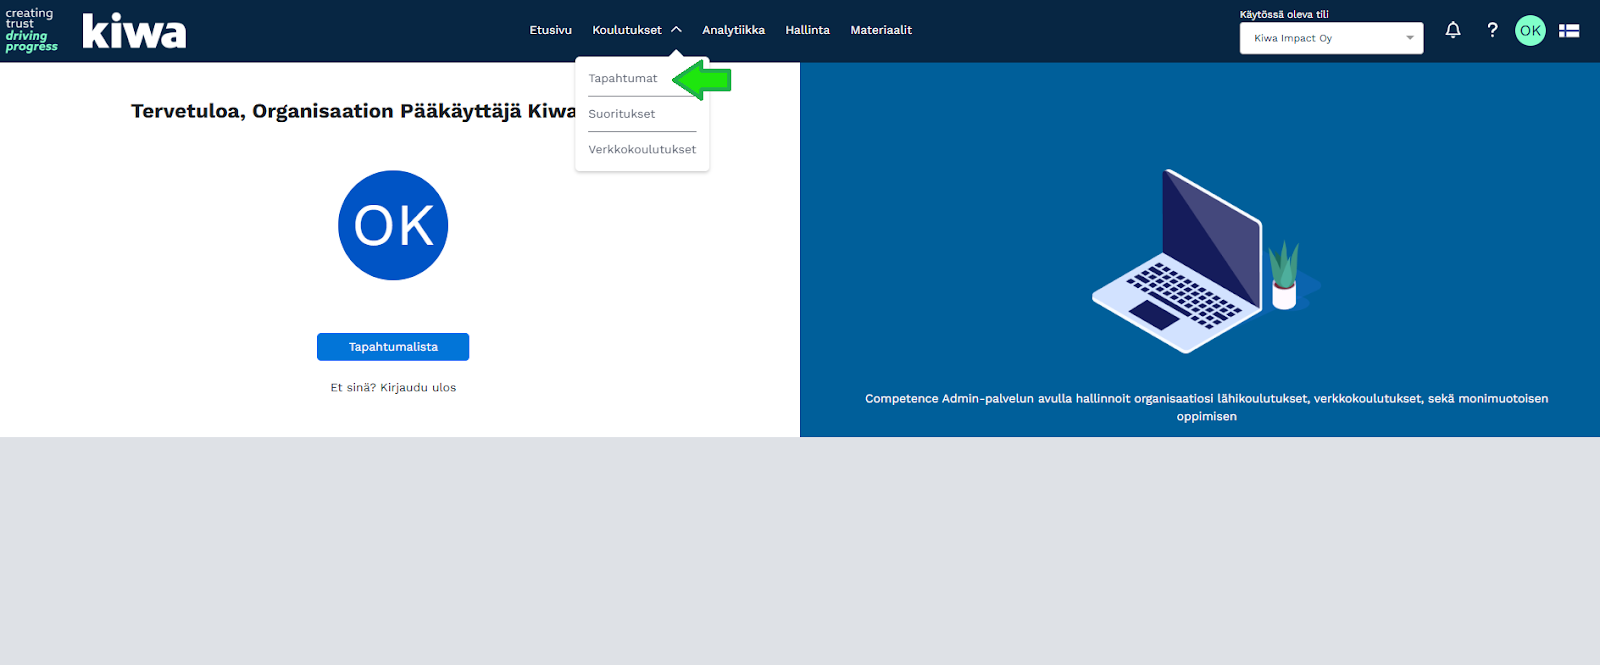Open the green OK user avatar menu

[x=1530, y=31]
